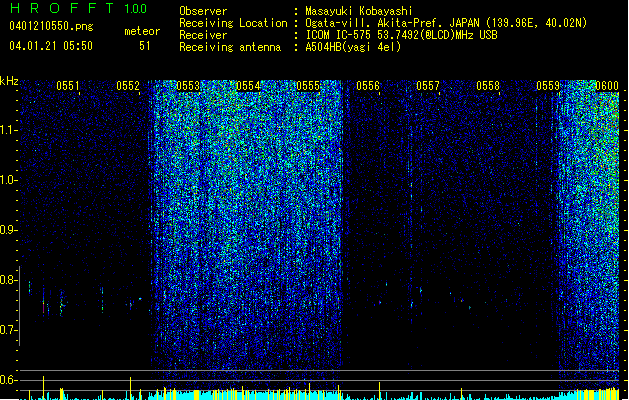The width and height of the screenshot is (629, 400).
Task: Click the kHz axis unit label
Action: click(9, 81)
